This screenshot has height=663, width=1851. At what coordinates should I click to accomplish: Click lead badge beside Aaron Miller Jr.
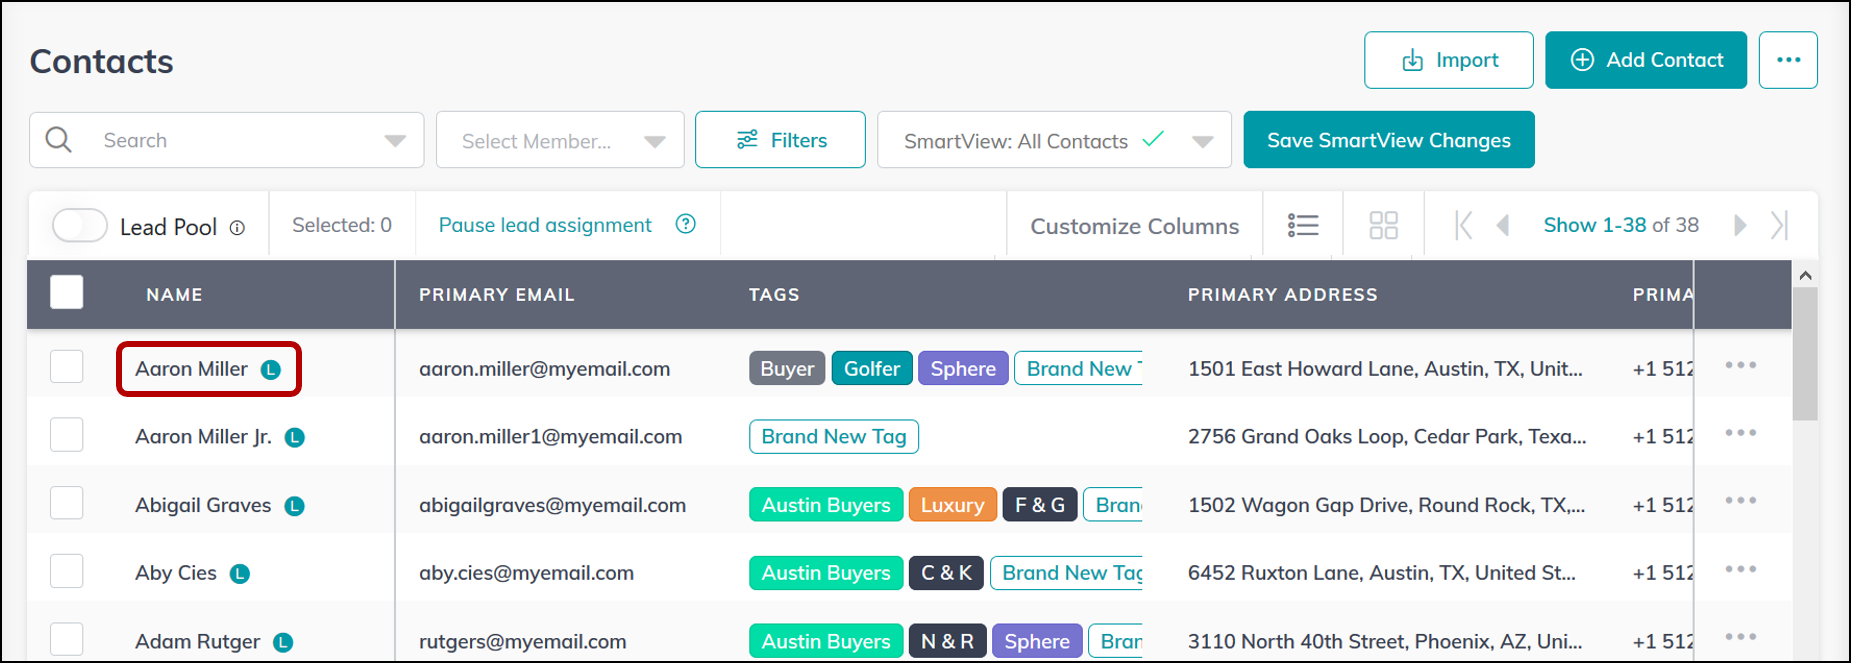(x=294, y=438)
